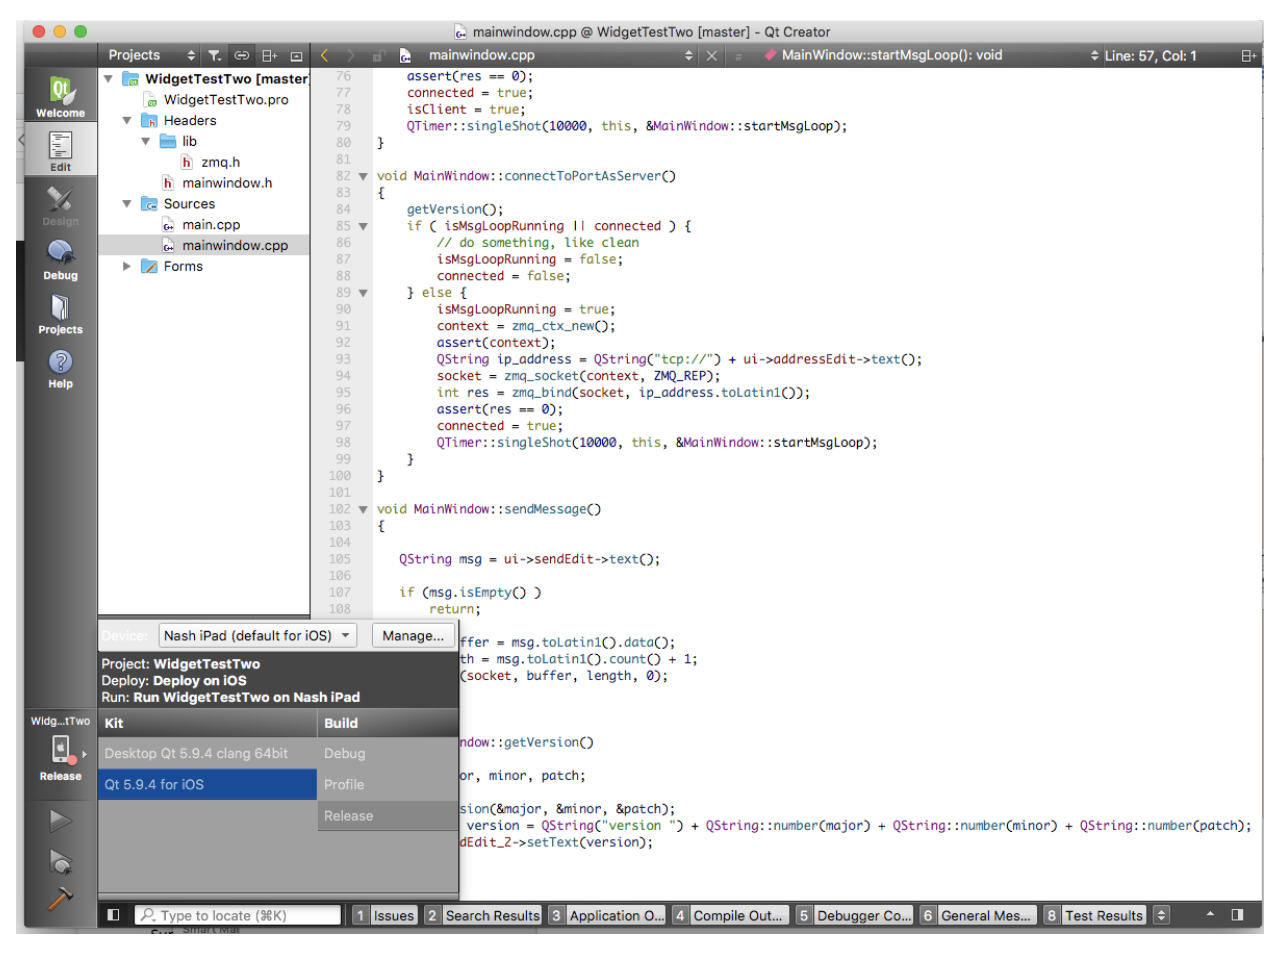
Task: Open the Projects mode in sidebar
Action: (x=60, y=313)
